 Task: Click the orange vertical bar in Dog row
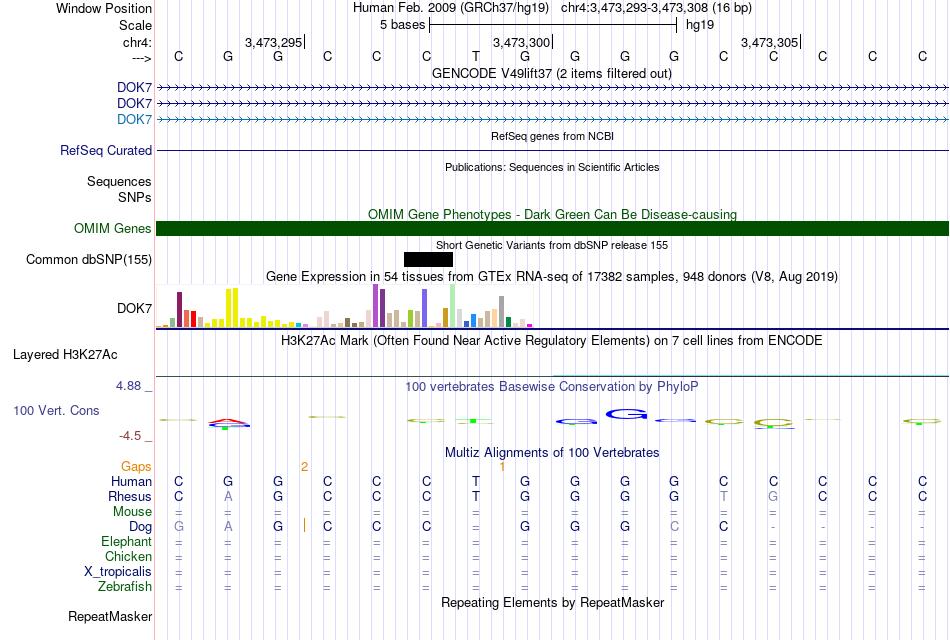coord(304,525)
